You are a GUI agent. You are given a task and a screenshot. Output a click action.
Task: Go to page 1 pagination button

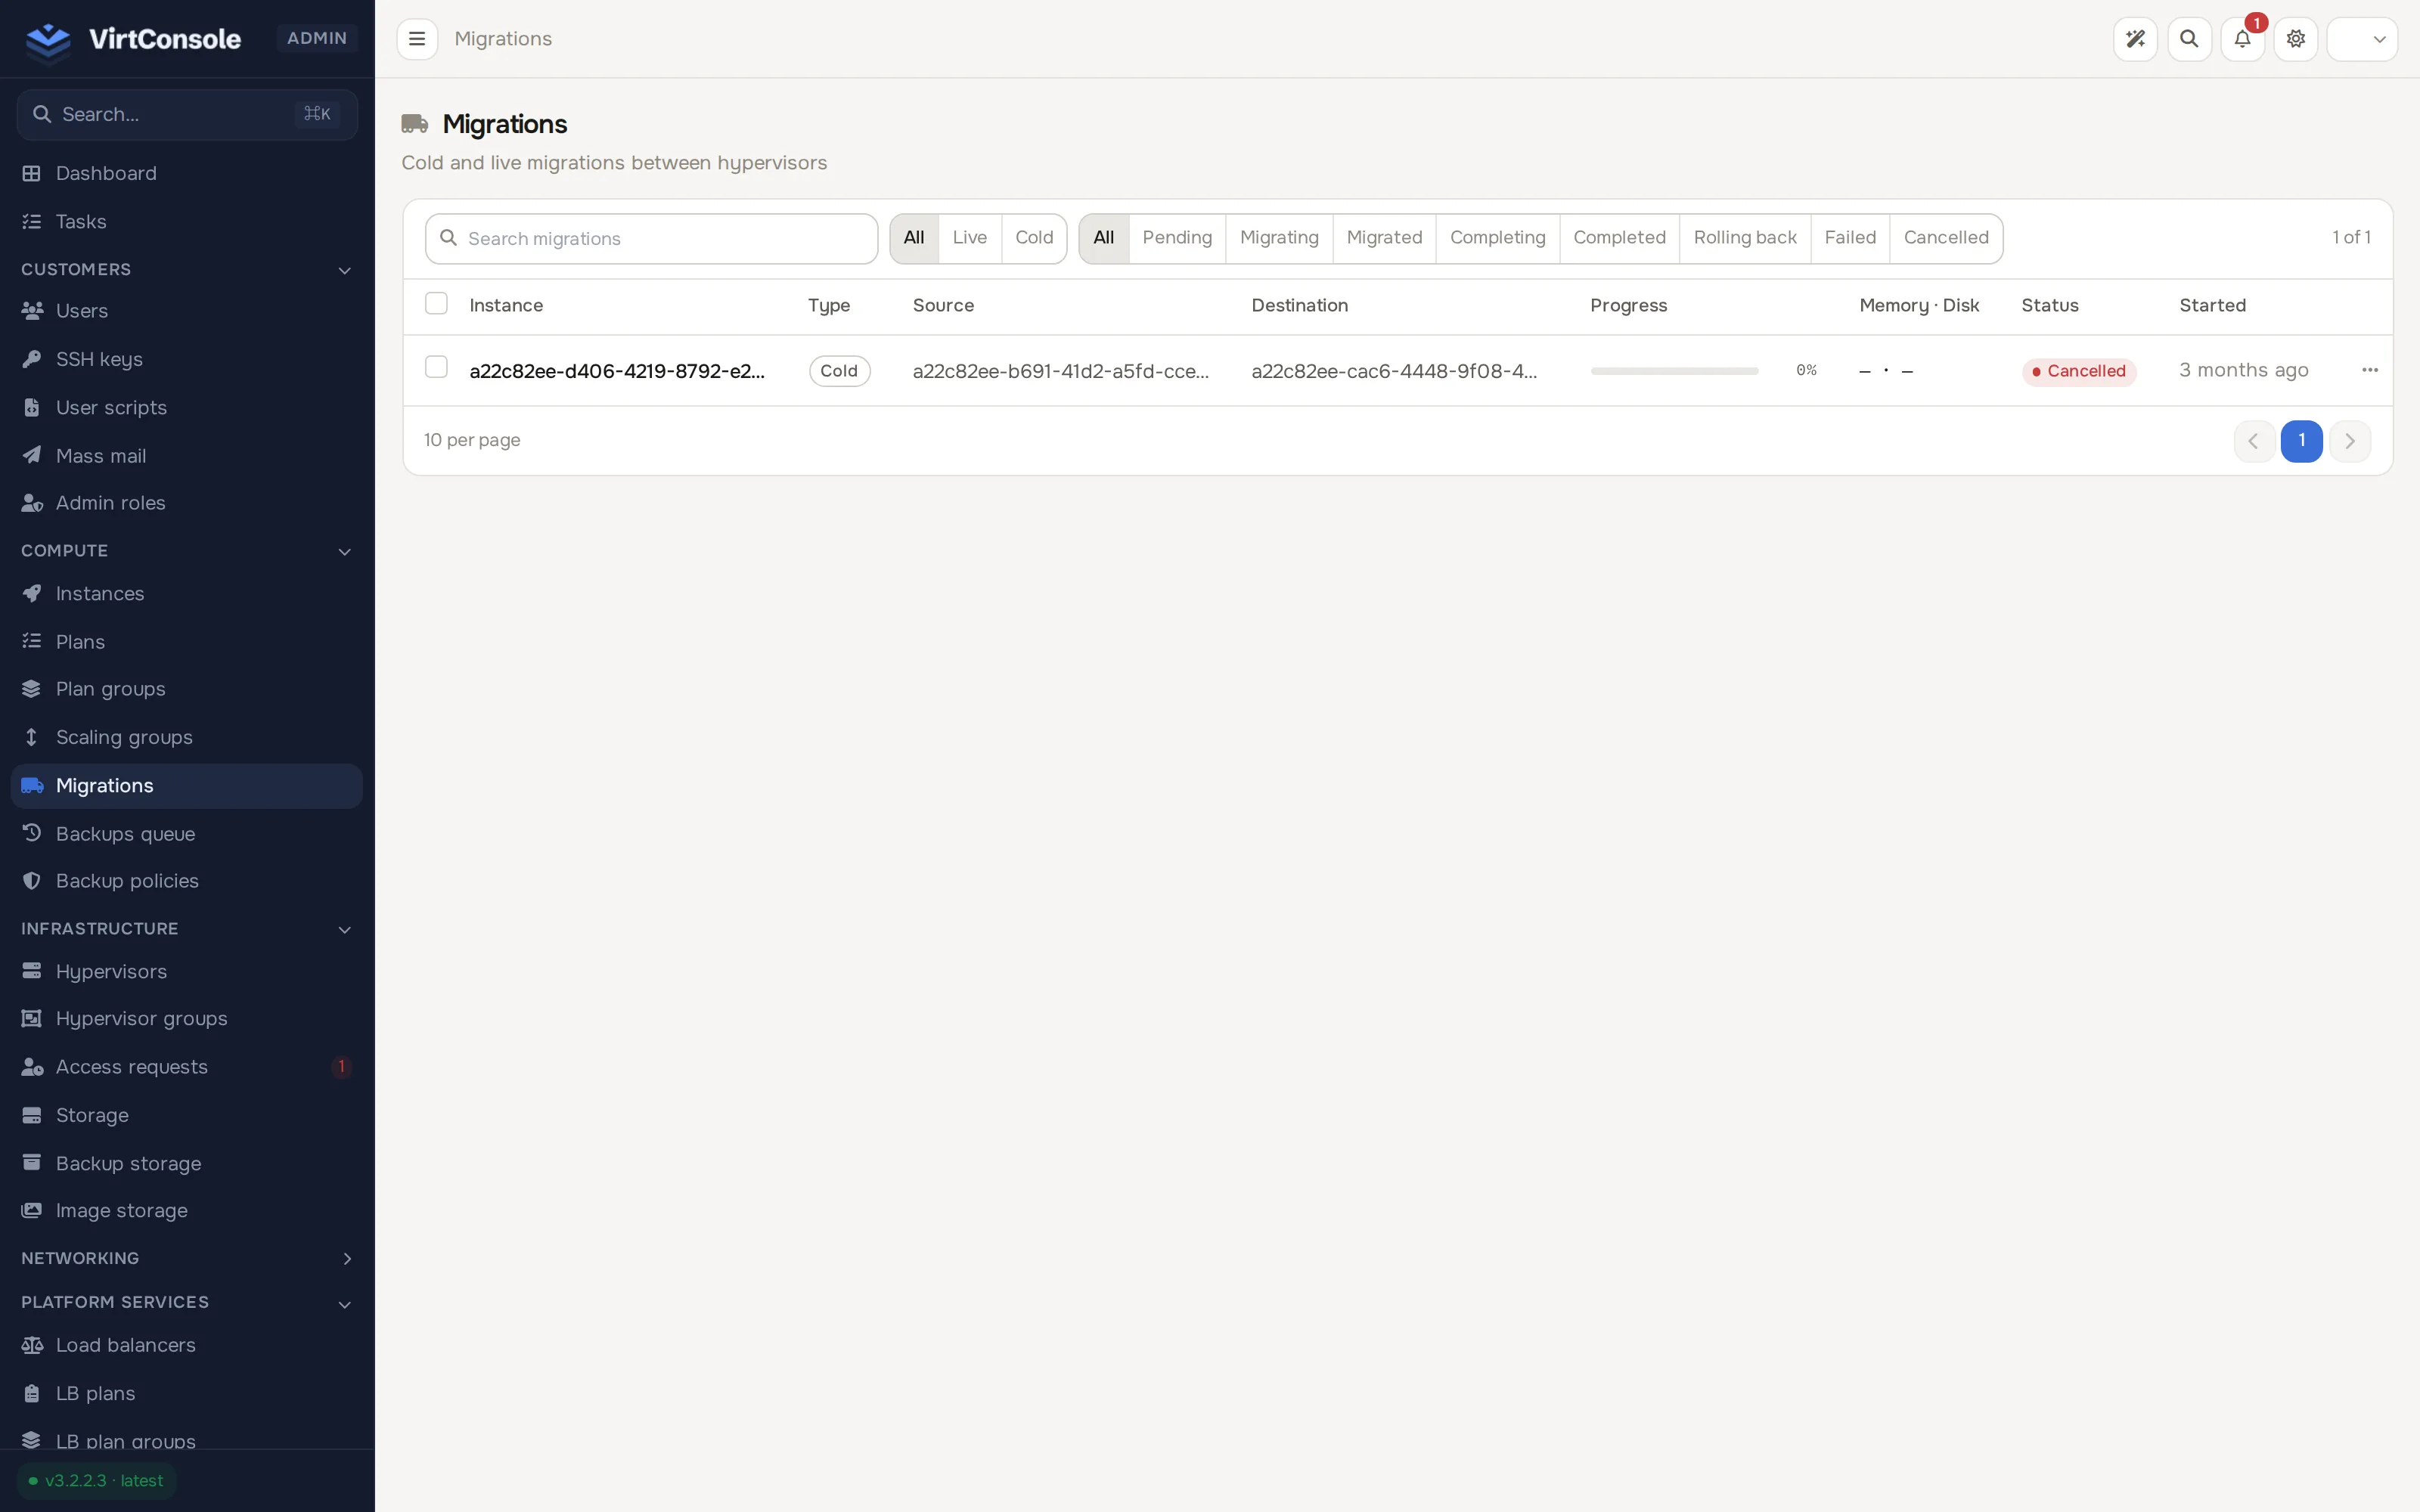pos(2301,441)
